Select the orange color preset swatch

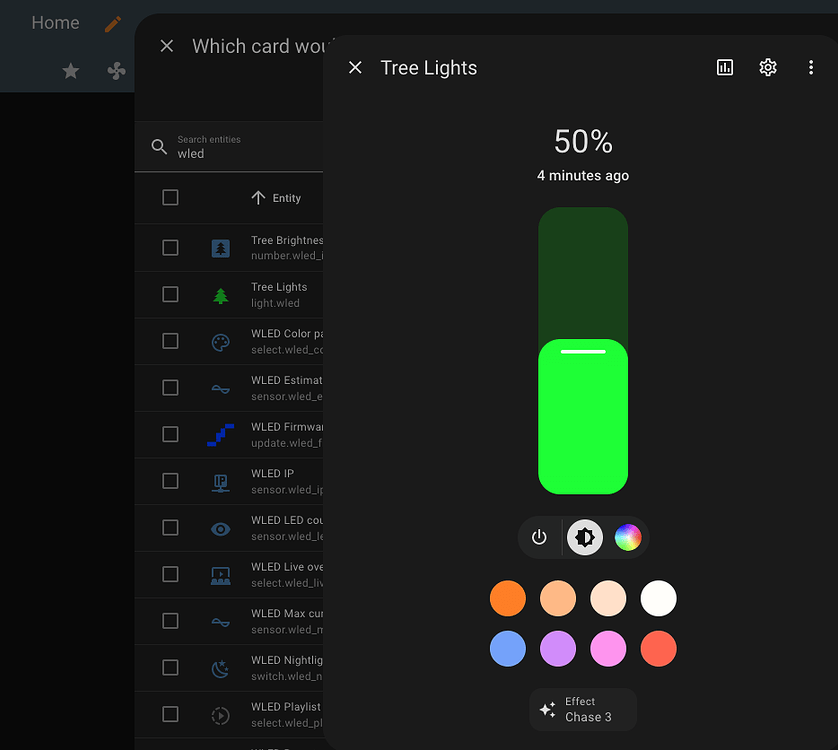pos(508,598)
